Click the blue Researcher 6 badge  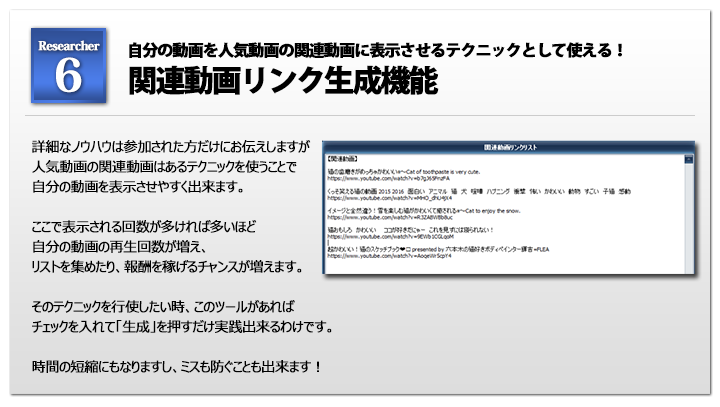tap(69, 65)
